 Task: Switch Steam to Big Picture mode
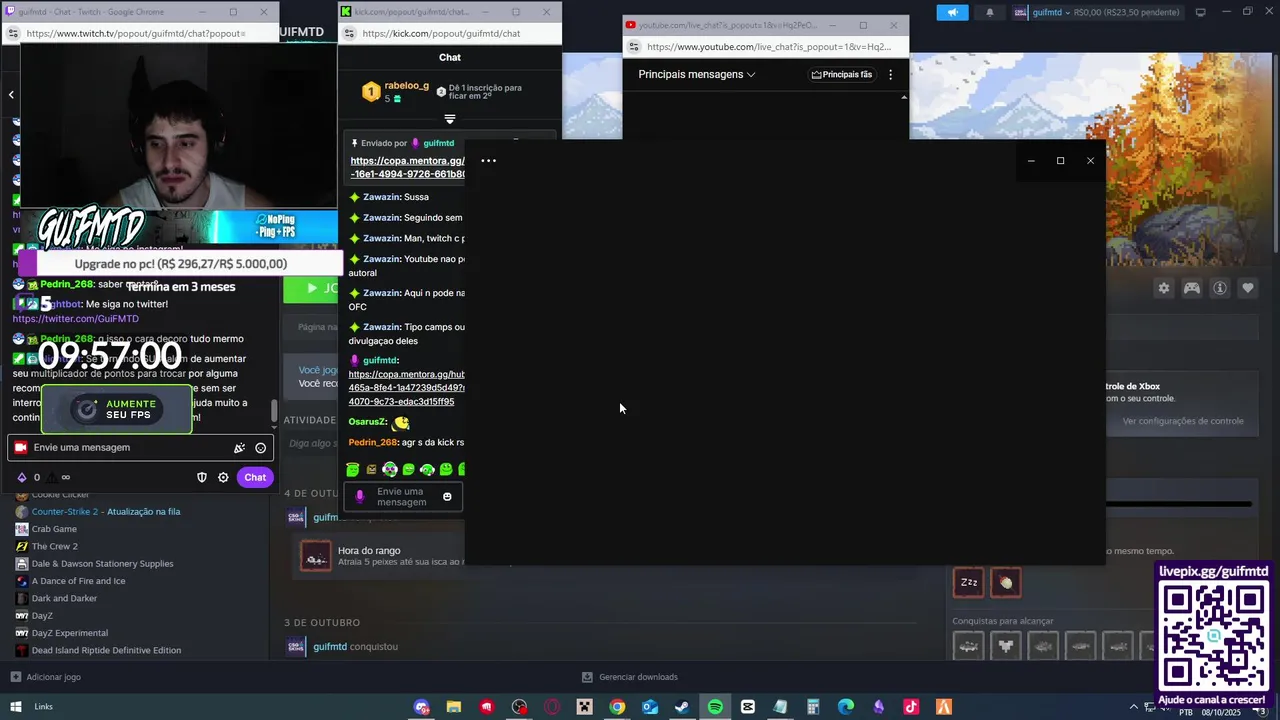pos(1200,12)
